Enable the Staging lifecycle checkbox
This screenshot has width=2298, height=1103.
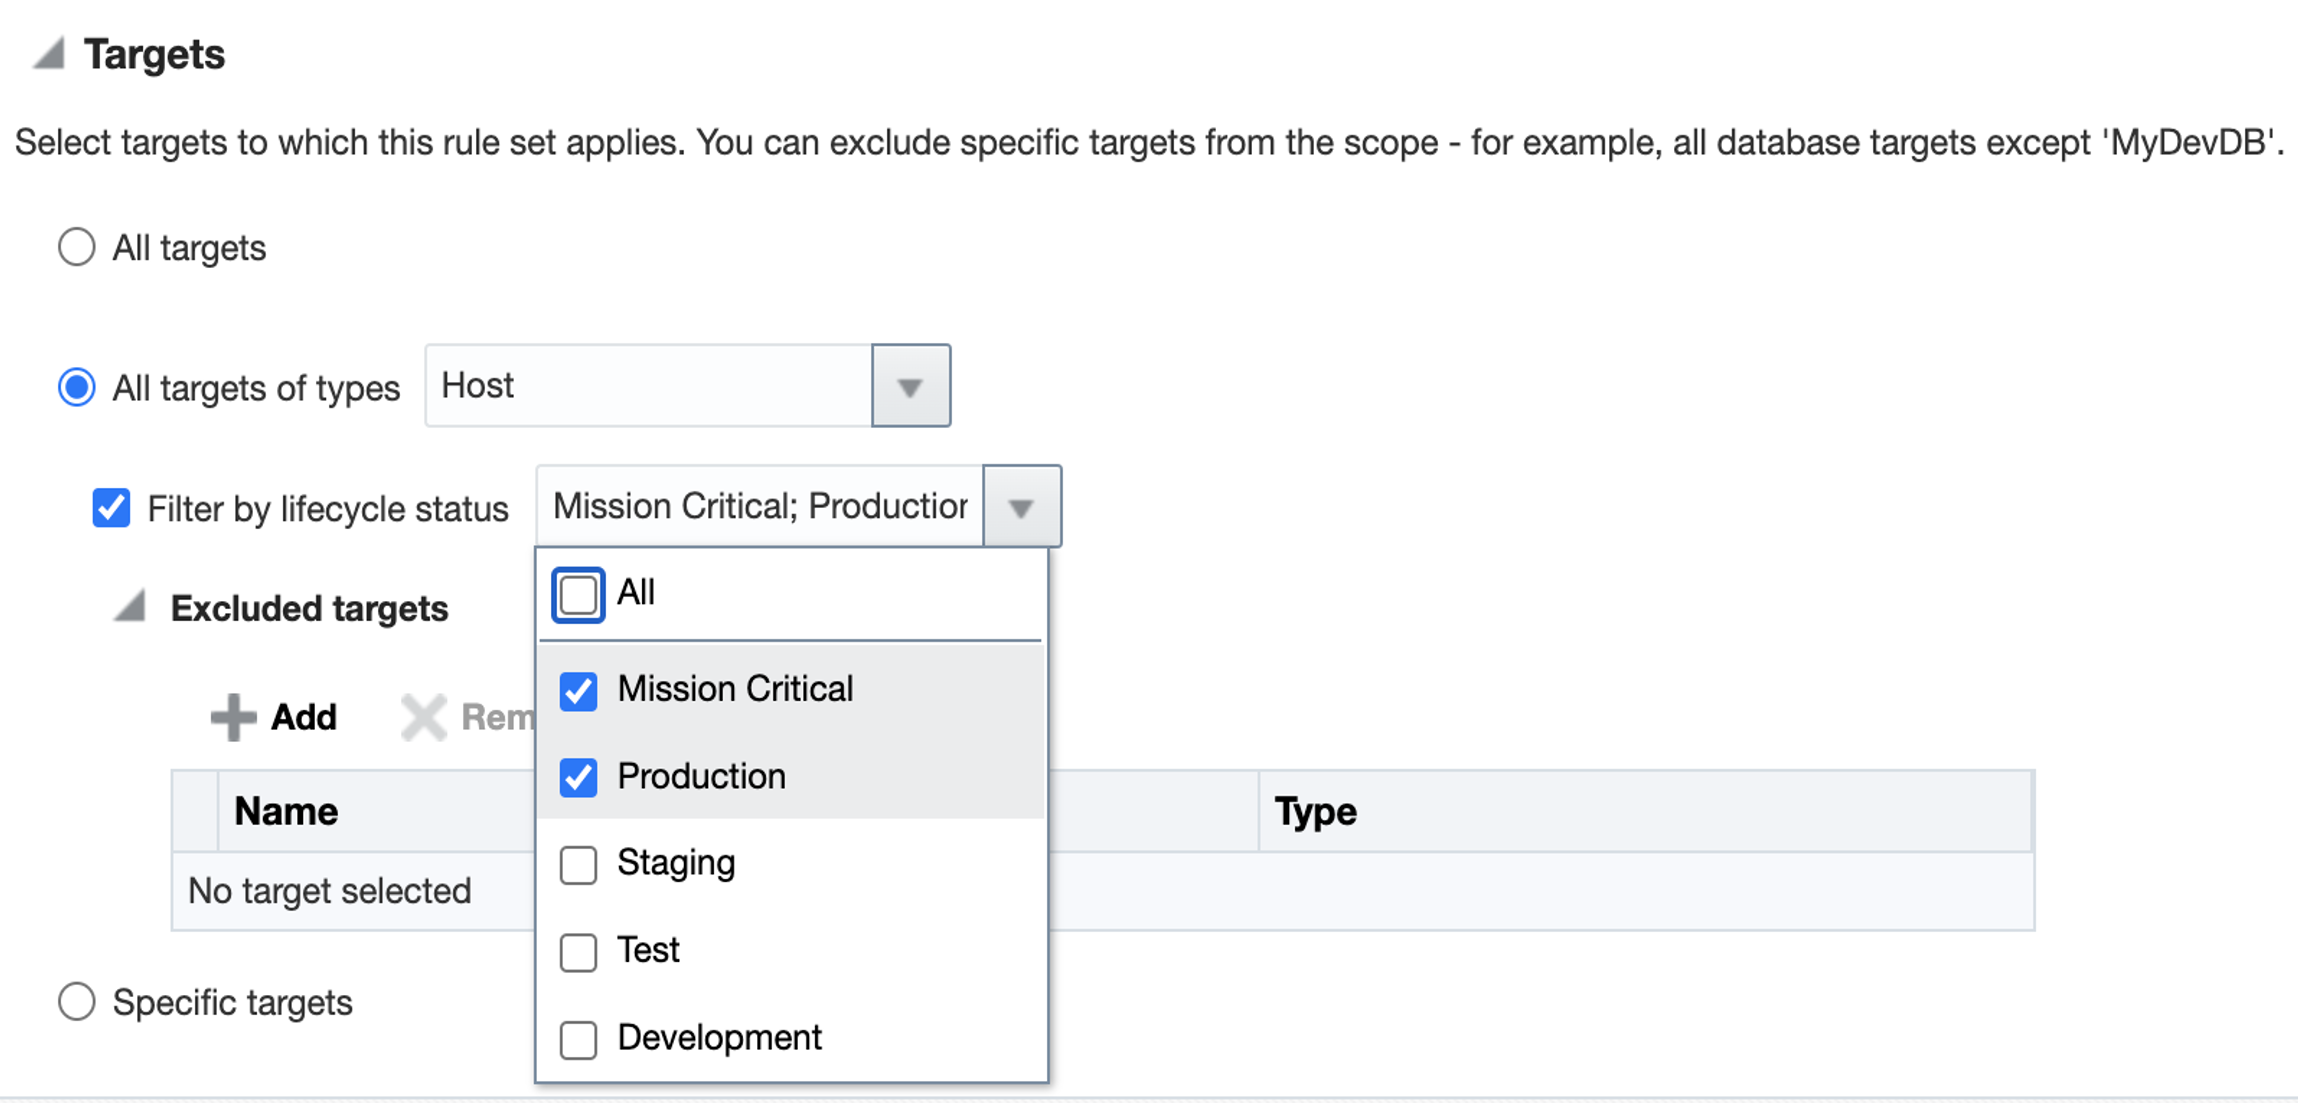tap(578, 864)
